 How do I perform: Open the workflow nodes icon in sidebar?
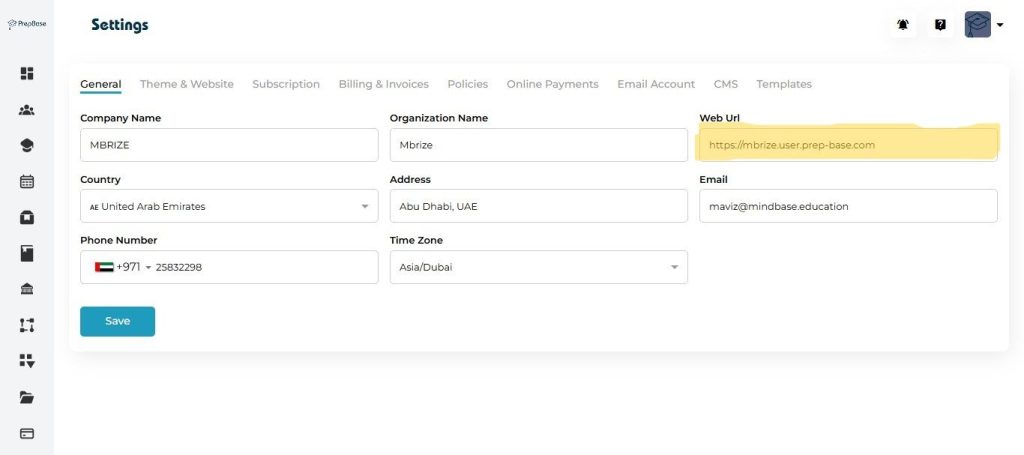(x=27, y=325)
